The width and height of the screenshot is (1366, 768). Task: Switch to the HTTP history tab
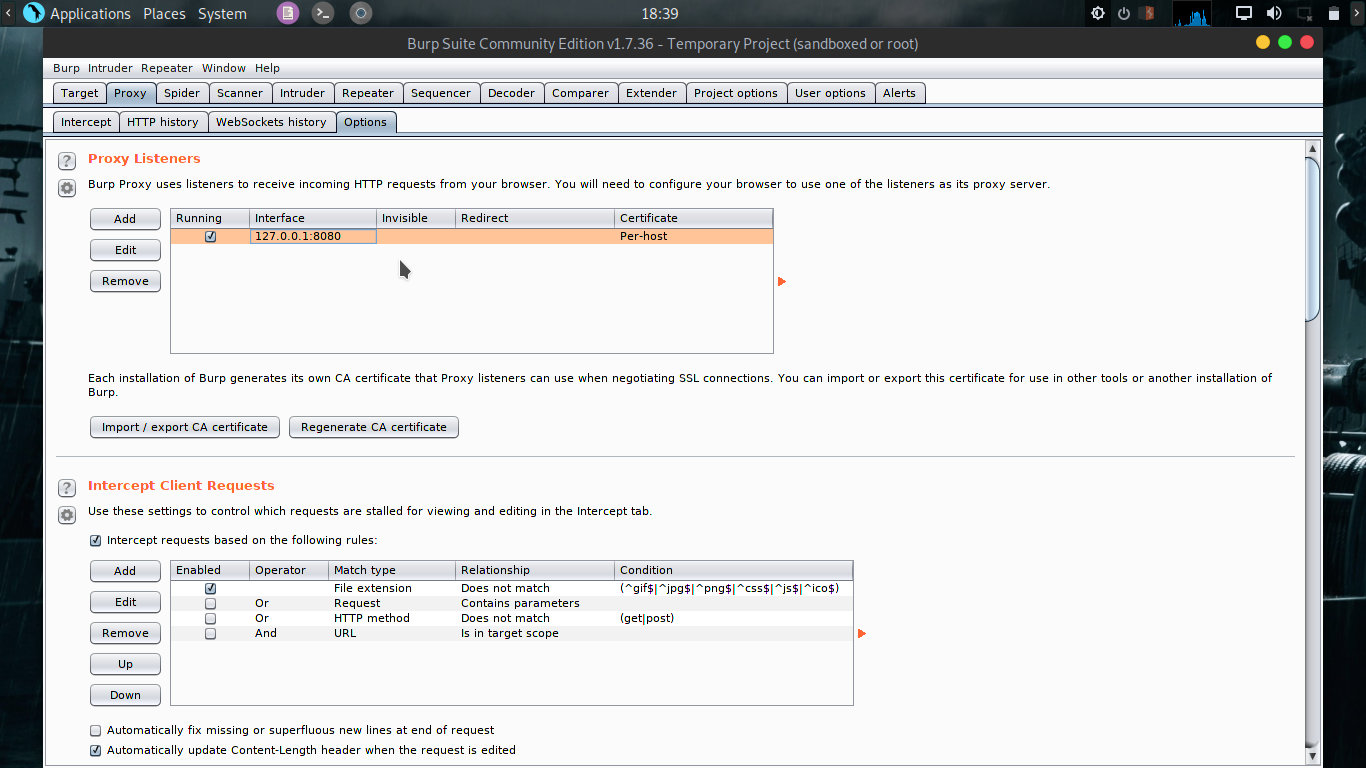coord(163,121)
